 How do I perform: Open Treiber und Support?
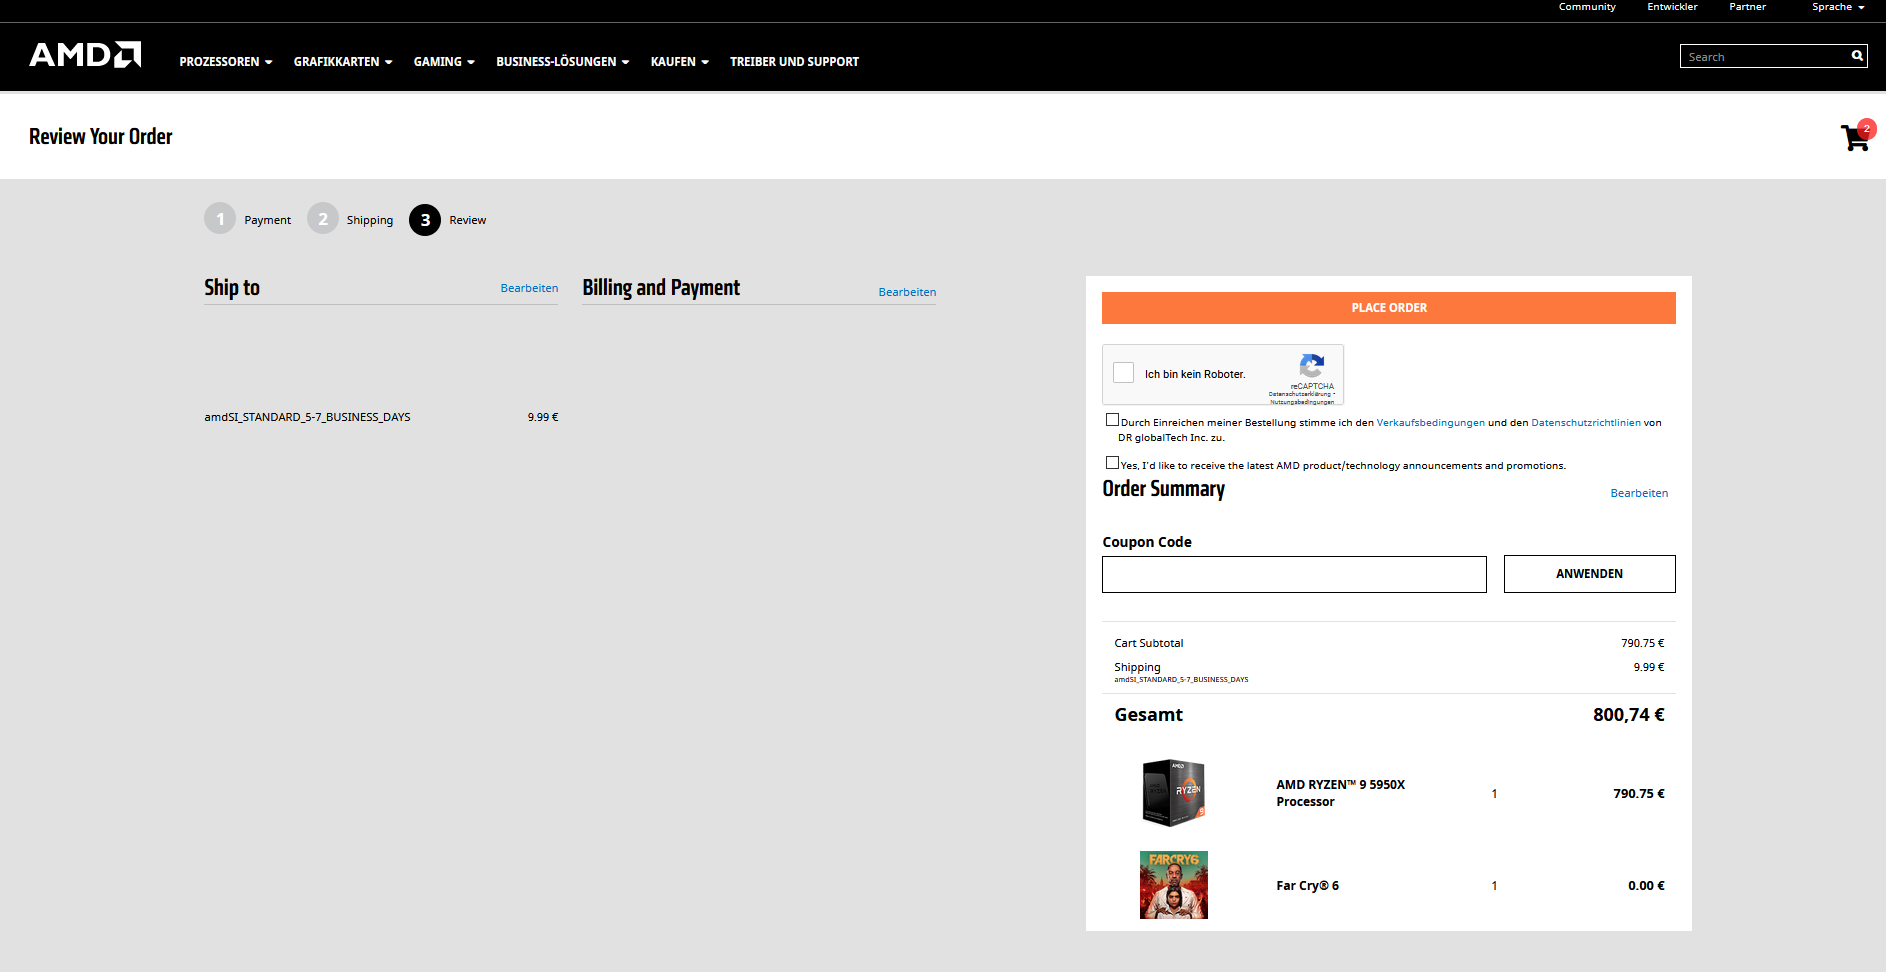[x=794, y=62]
